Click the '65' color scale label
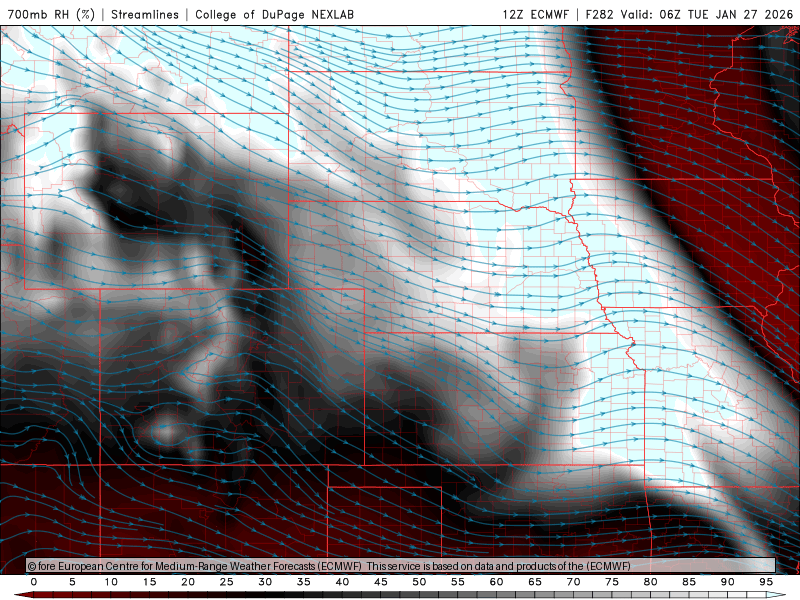Image resolution: width=800 pixels, height=600 pixels. (535, 582)
